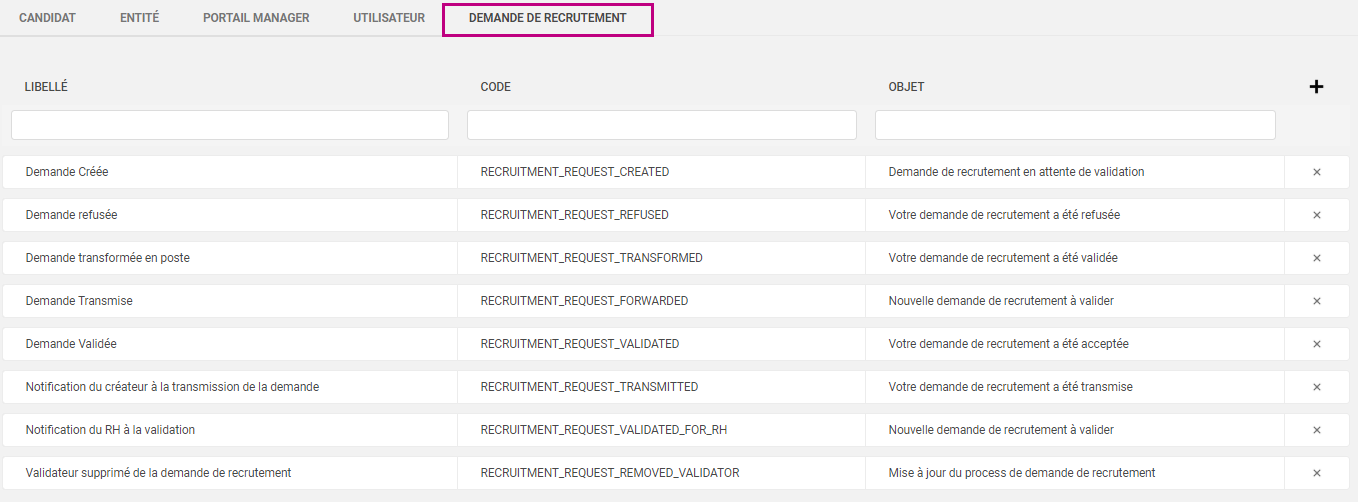Remove RECRUITMENT_REQUEST_TRANSMITTED row with X

pyautogui.click(x=1316, y=387)
